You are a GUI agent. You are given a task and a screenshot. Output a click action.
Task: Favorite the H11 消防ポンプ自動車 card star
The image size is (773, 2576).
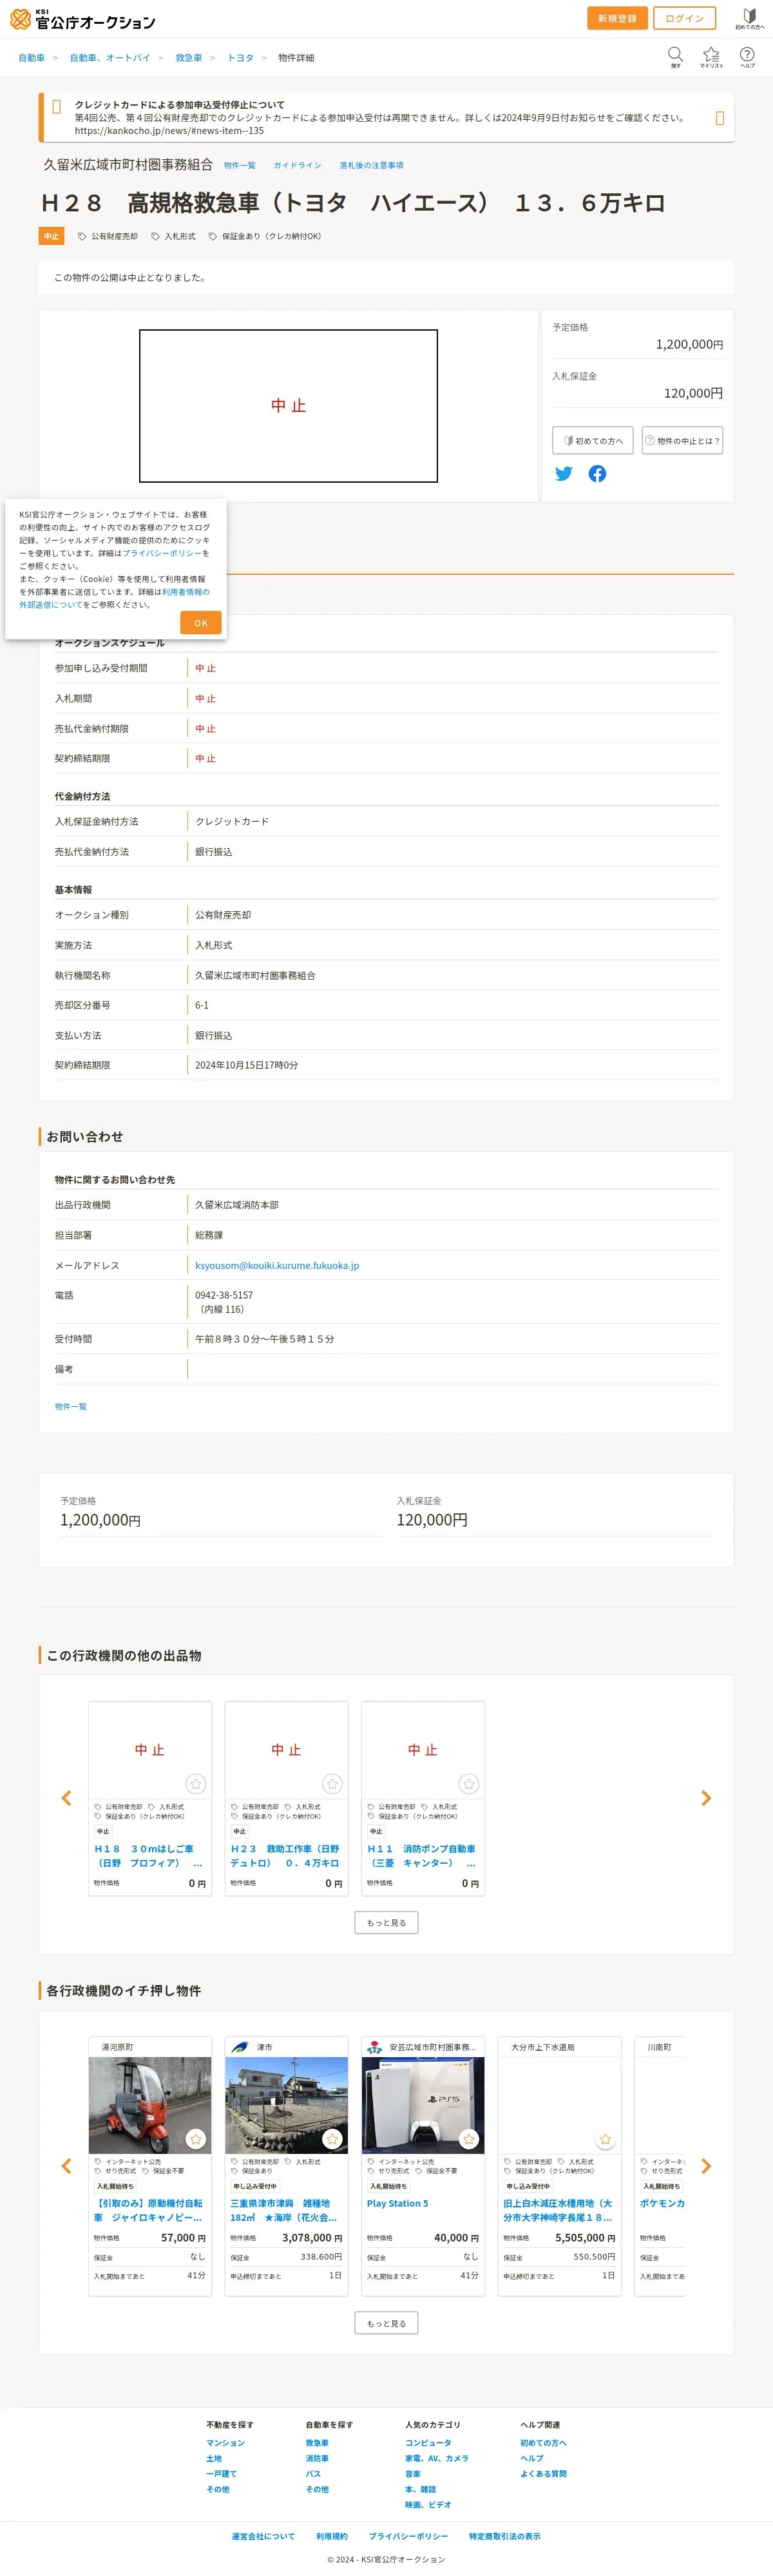point(469,1784)
